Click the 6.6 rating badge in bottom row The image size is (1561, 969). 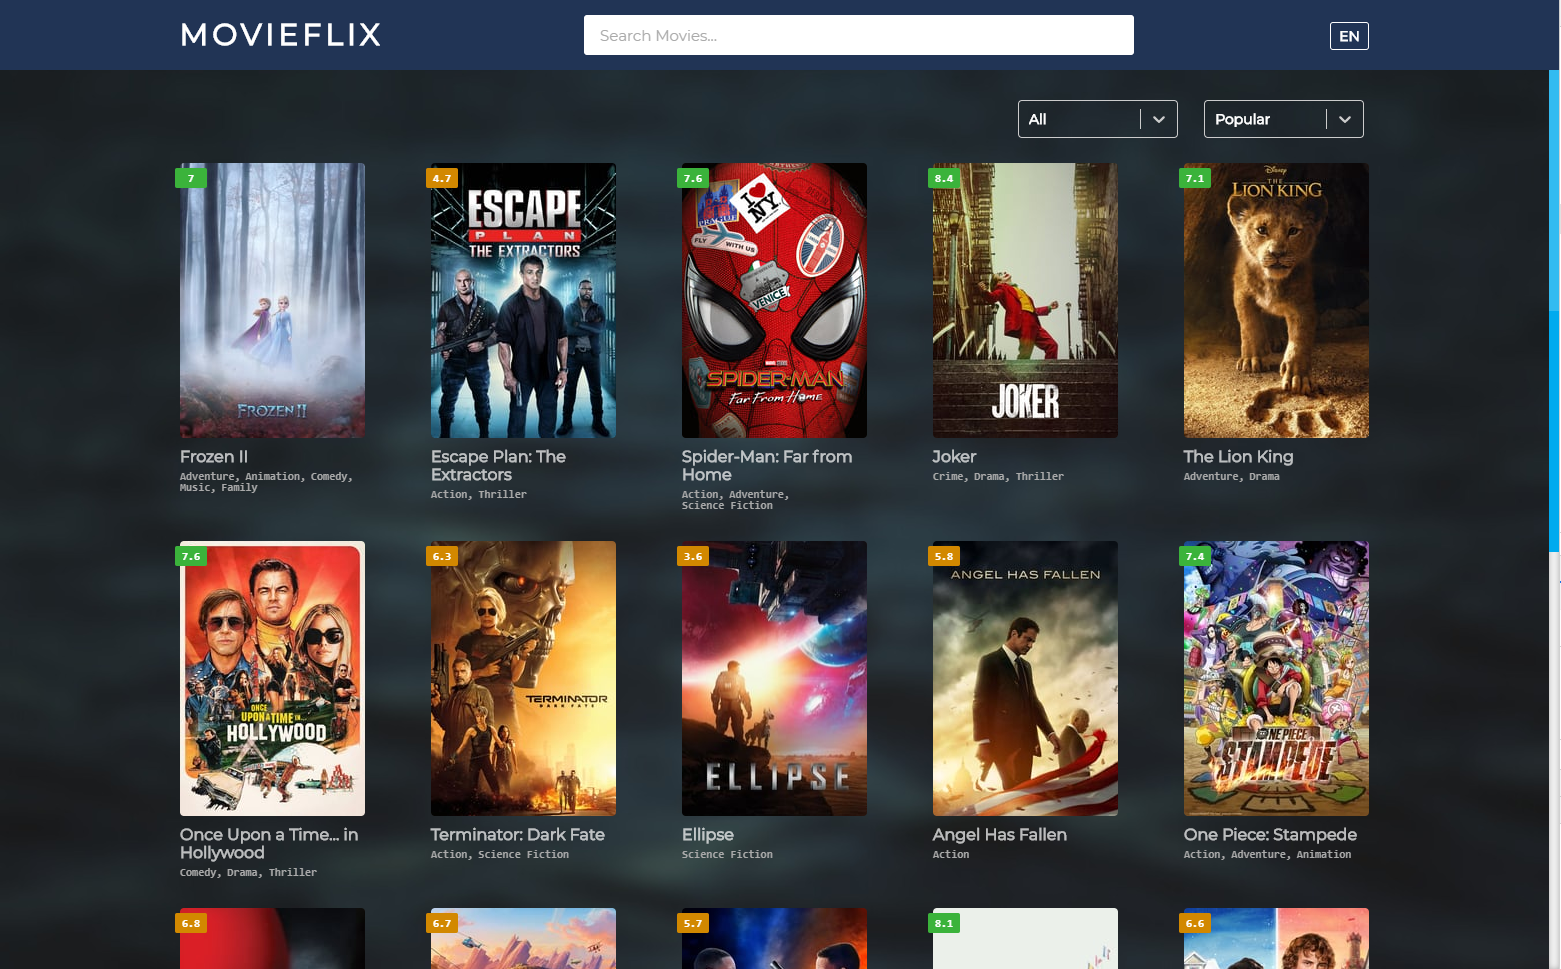pyautogui.click(x=1195, y=923)
